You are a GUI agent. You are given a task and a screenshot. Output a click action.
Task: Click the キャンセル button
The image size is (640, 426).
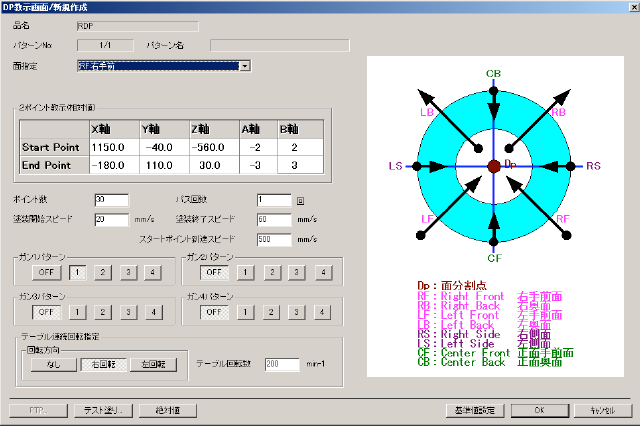pos(603,410)
